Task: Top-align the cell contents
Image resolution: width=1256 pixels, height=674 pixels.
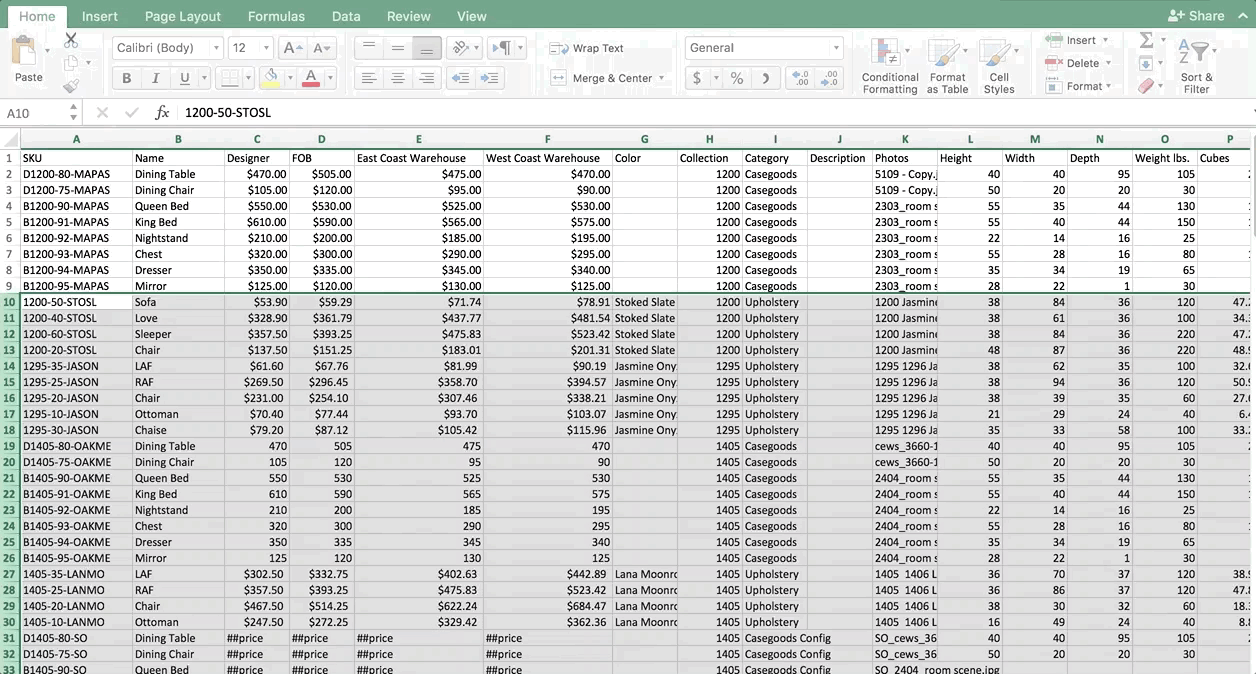Action: pyautogui.click(x=369, y=48)
